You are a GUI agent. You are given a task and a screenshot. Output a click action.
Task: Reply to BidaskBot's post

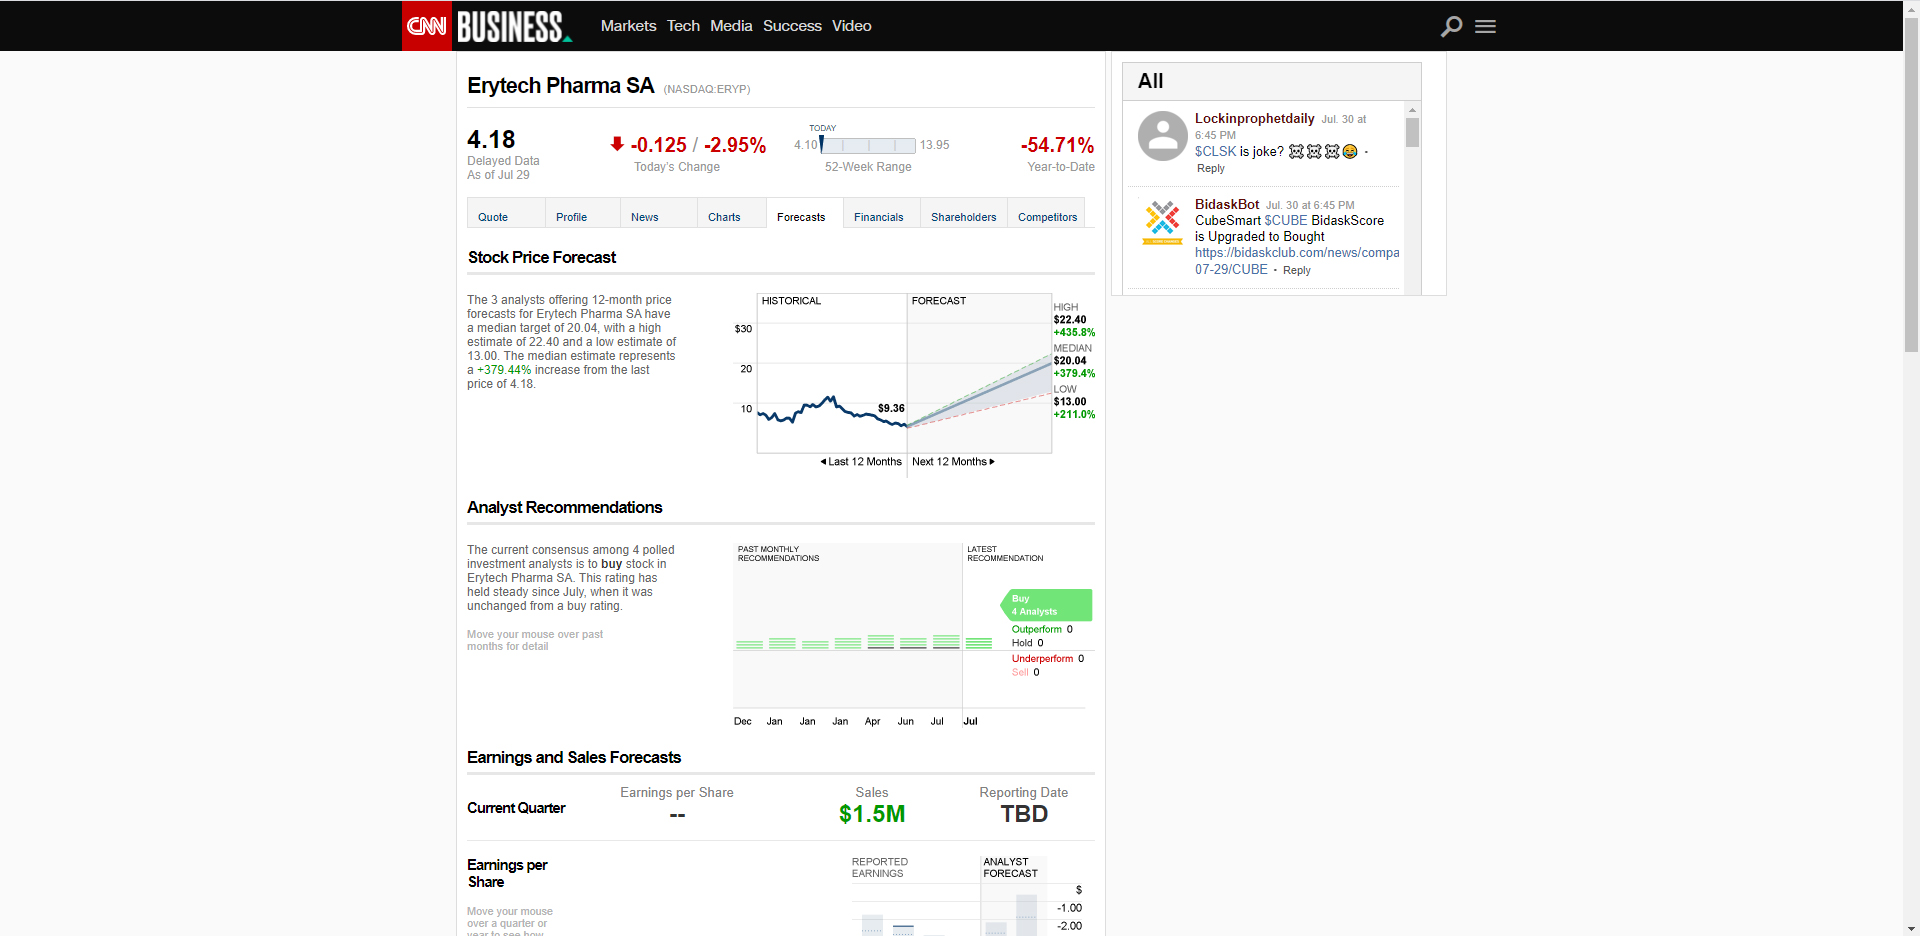[x=1296, y=271]
